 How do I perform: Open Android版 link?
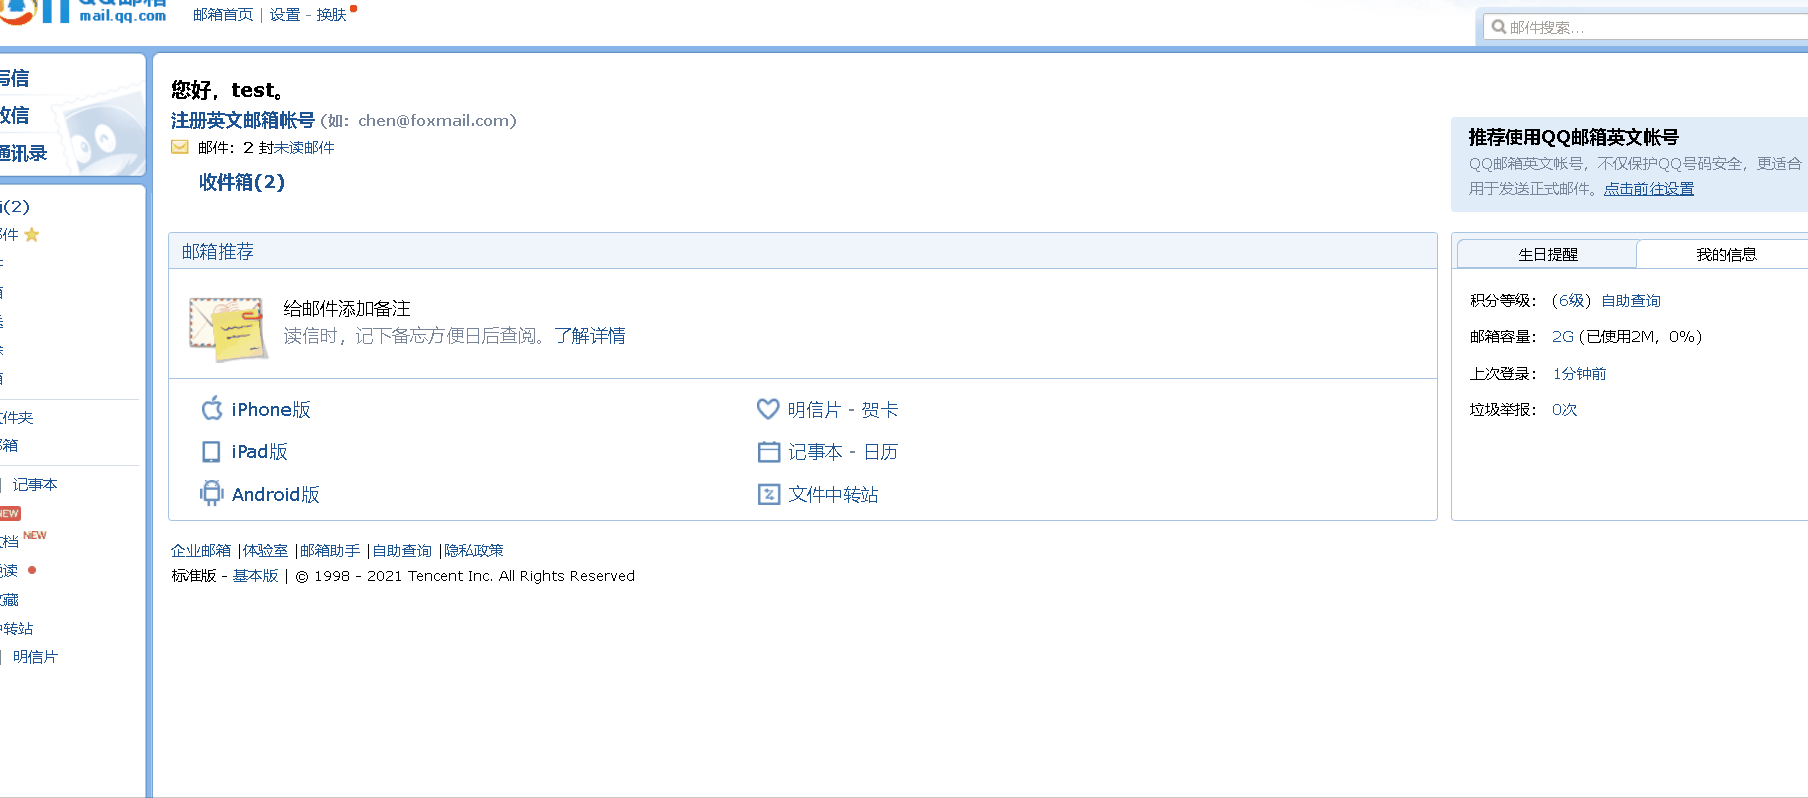(276, 494)
